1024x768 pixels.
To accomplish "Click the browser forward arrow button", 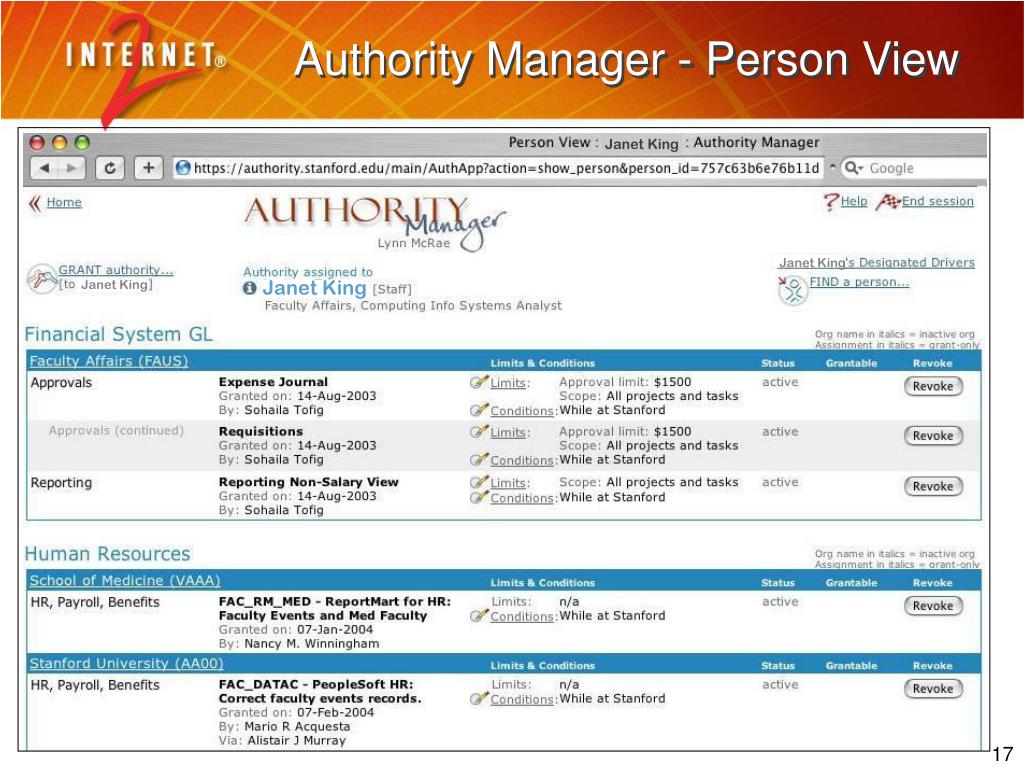I will click(x=72, y=168).
